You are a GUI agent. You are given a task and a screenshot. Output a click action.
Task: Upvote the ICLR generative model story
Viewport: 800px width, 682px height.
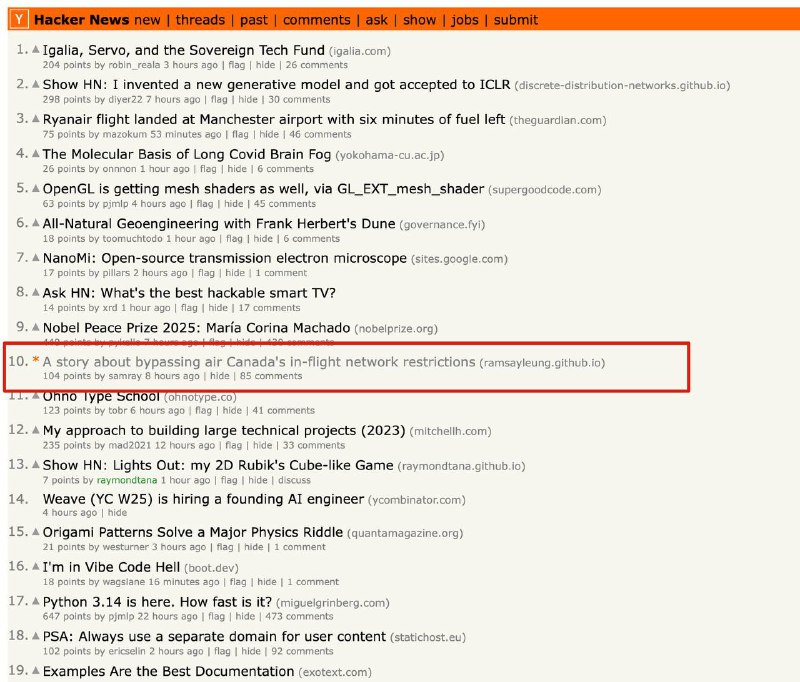click(x=36, y=84)
